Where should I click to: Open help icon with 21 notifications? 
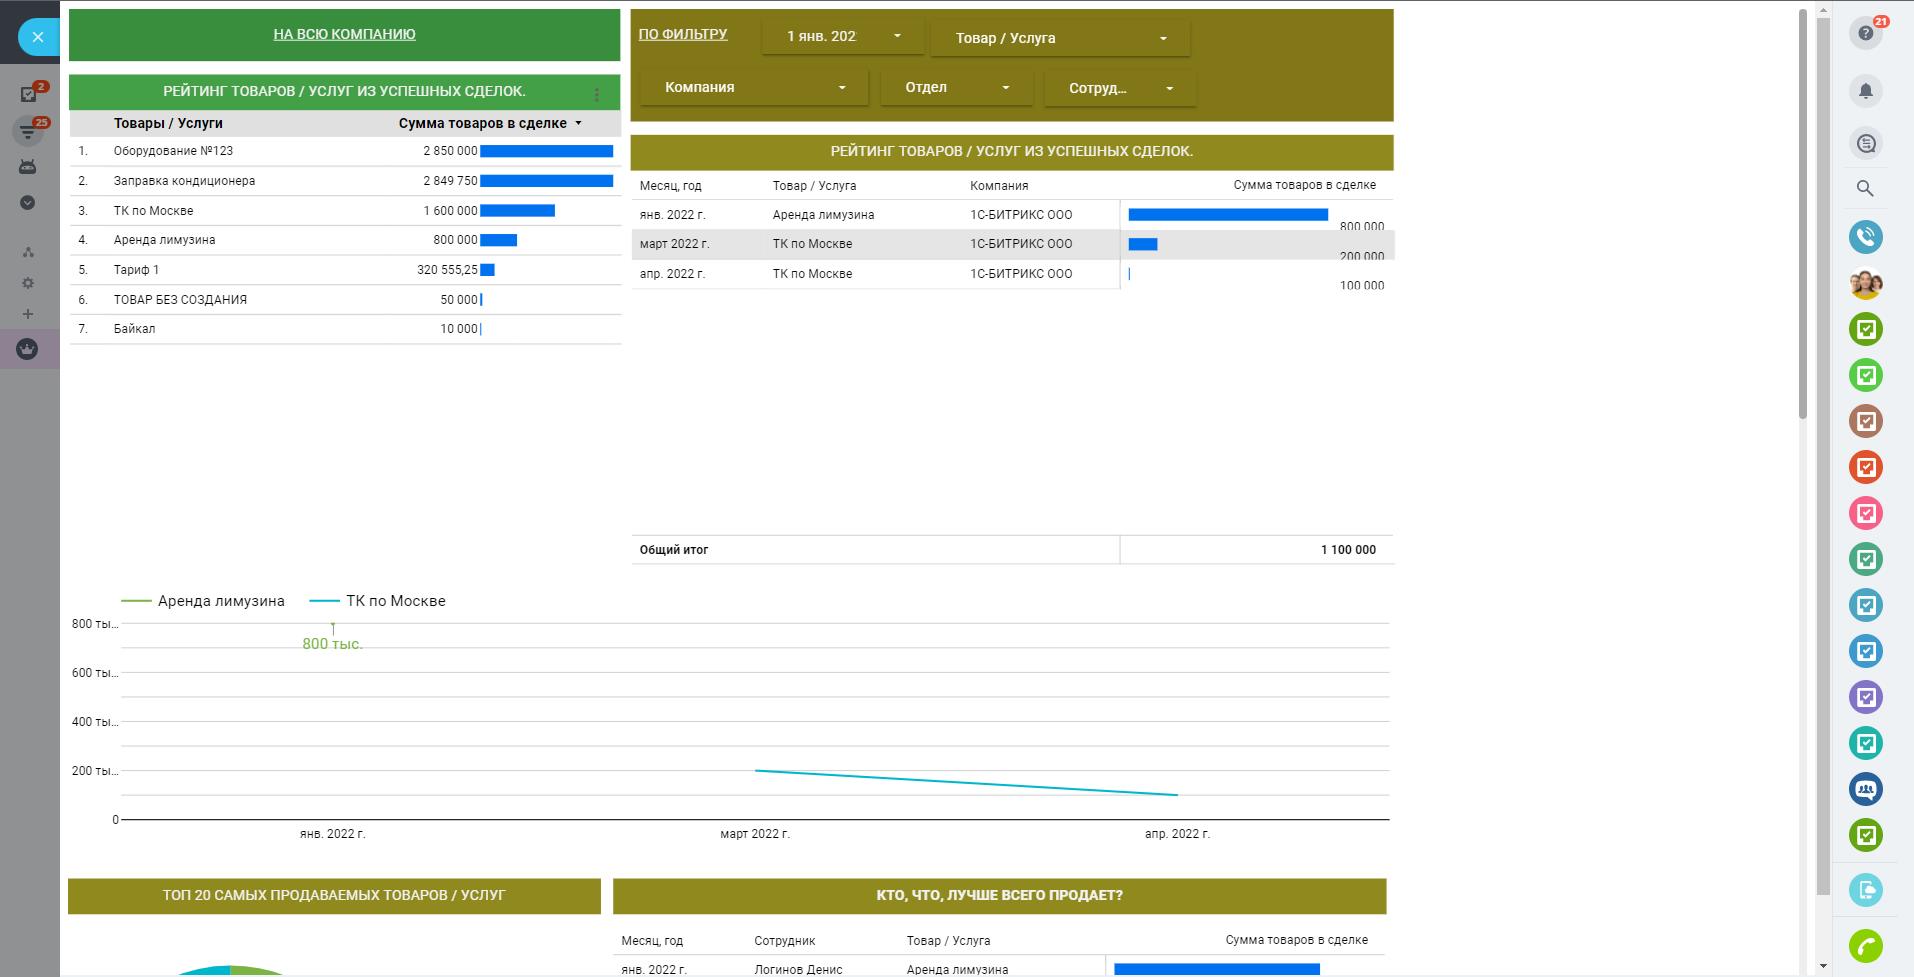point(1865,33)
